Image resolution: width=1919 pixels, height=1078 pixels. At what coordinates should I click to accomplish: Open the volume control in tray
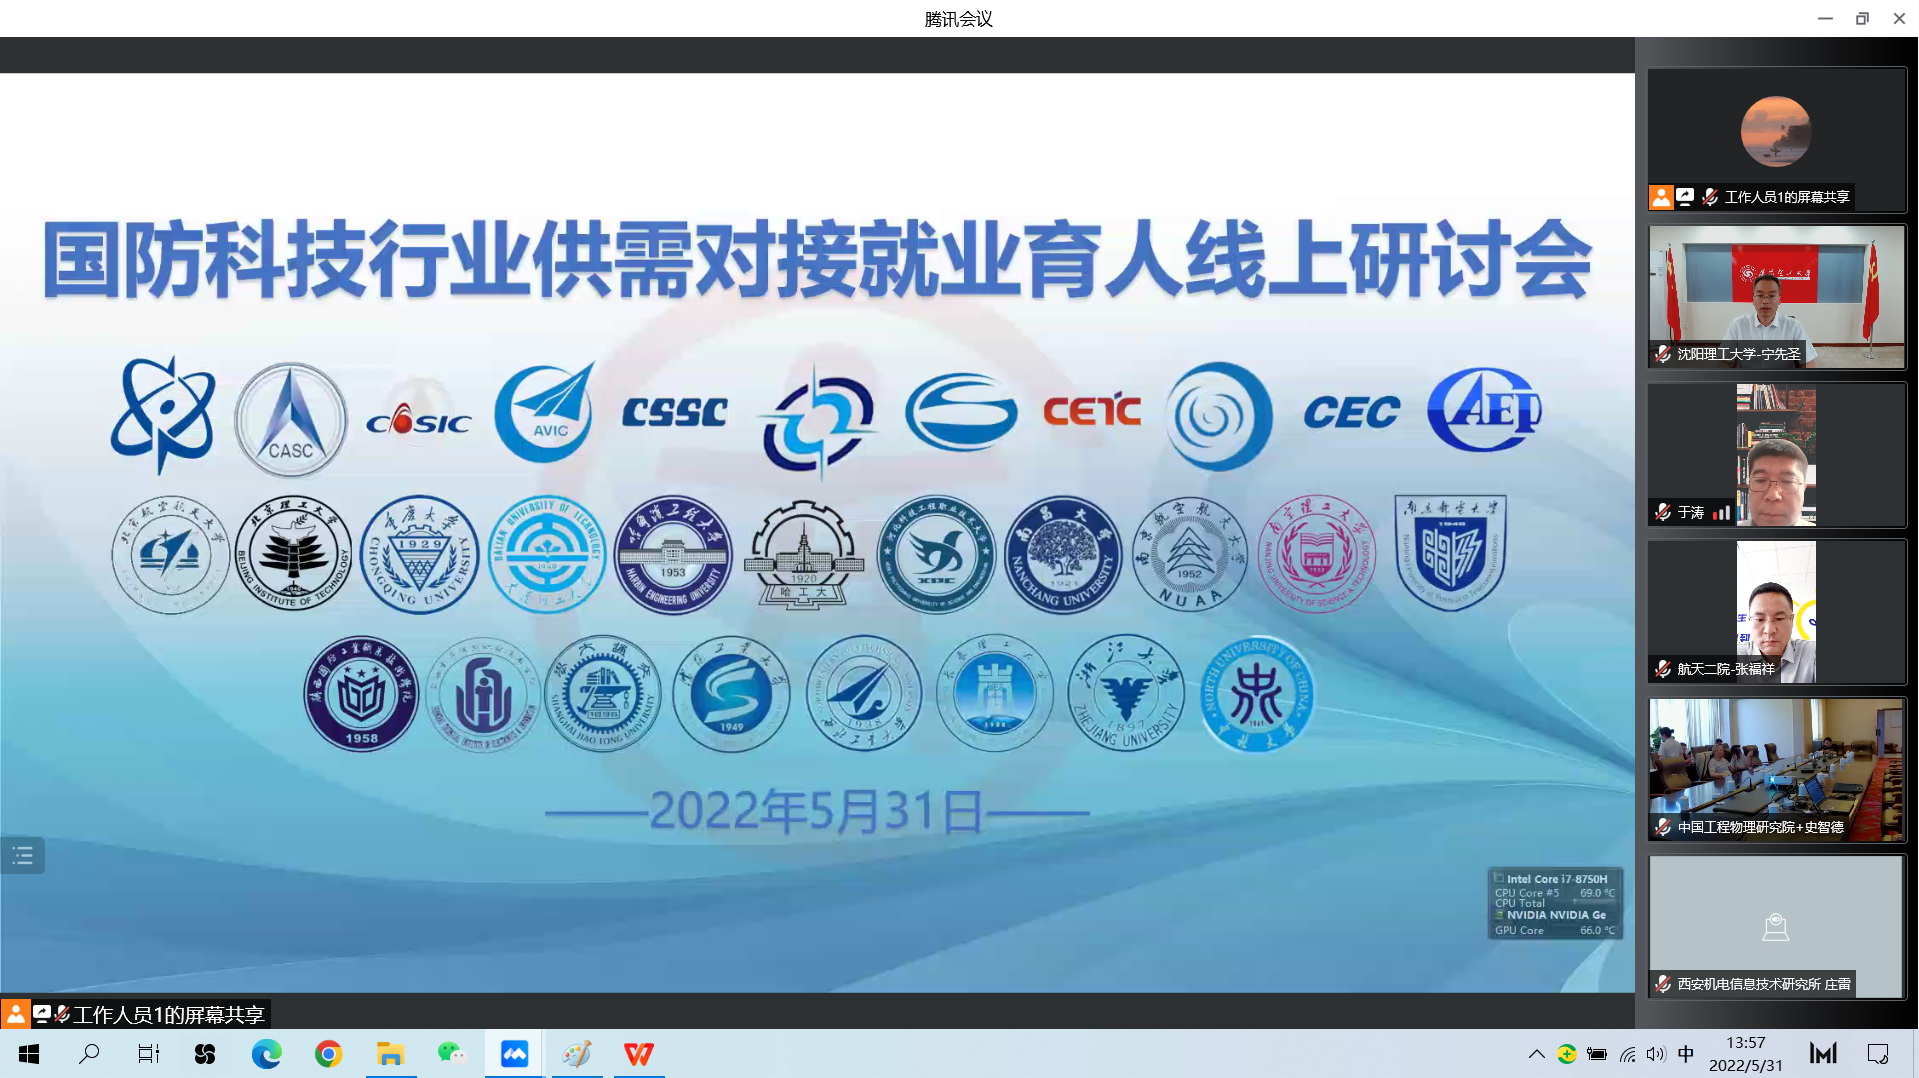1656,1054
